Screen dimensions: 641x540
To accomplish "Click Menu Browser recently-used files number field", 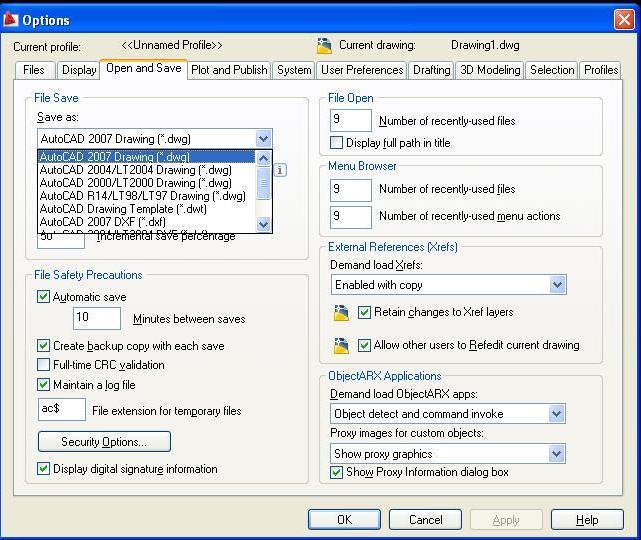I will point(351,190).
